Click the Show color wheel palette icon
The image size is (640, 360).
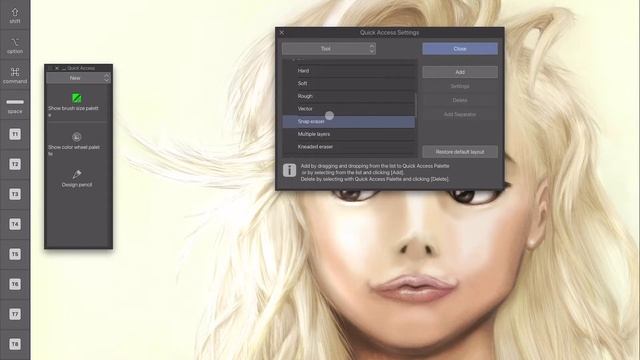[x=76, y=137]
